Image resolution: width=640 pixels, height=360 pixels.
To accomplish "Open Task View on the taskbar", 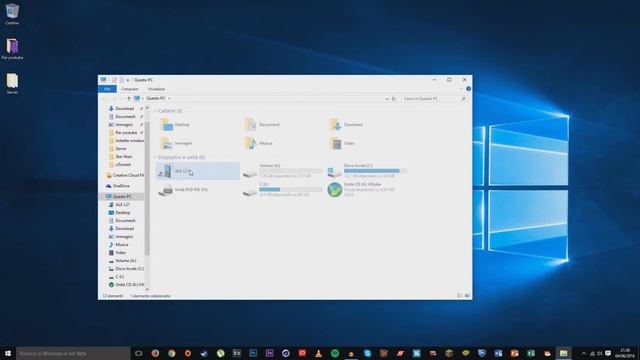I will (x=139, y=353).
